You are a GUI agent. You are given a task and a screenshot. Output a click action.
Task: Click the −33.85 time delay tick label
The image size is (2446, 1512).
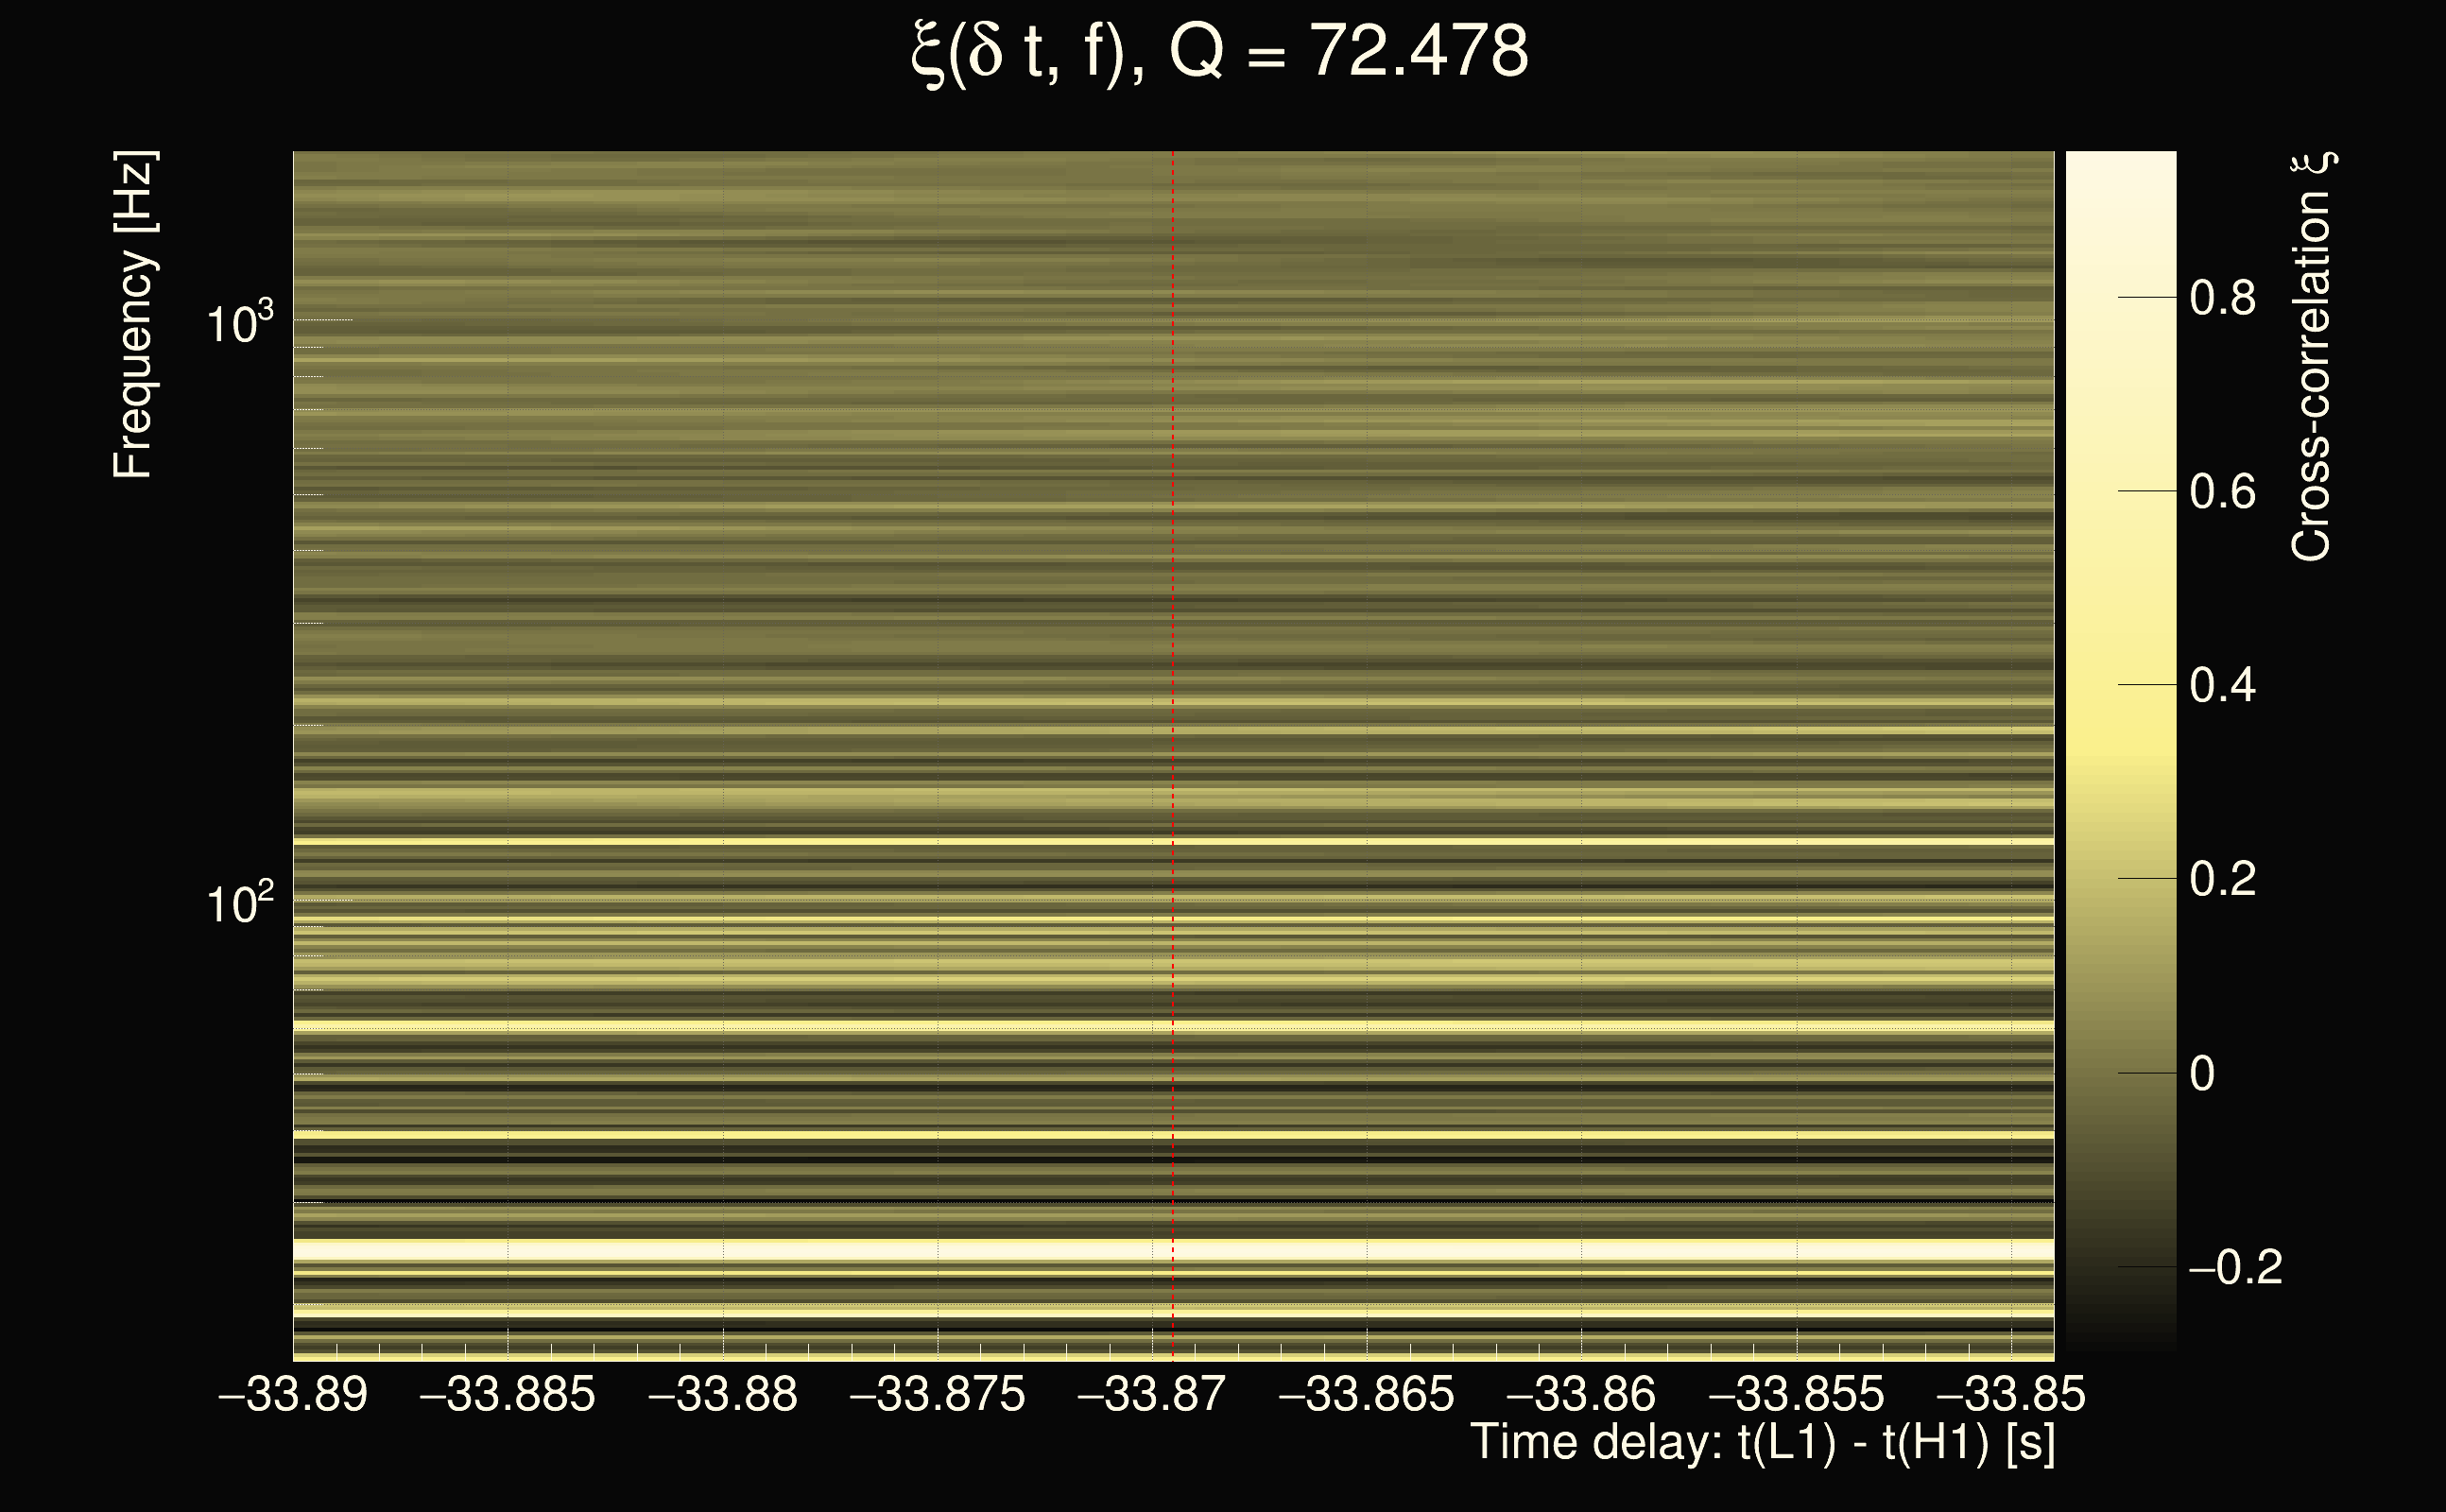point(2010,1395)
